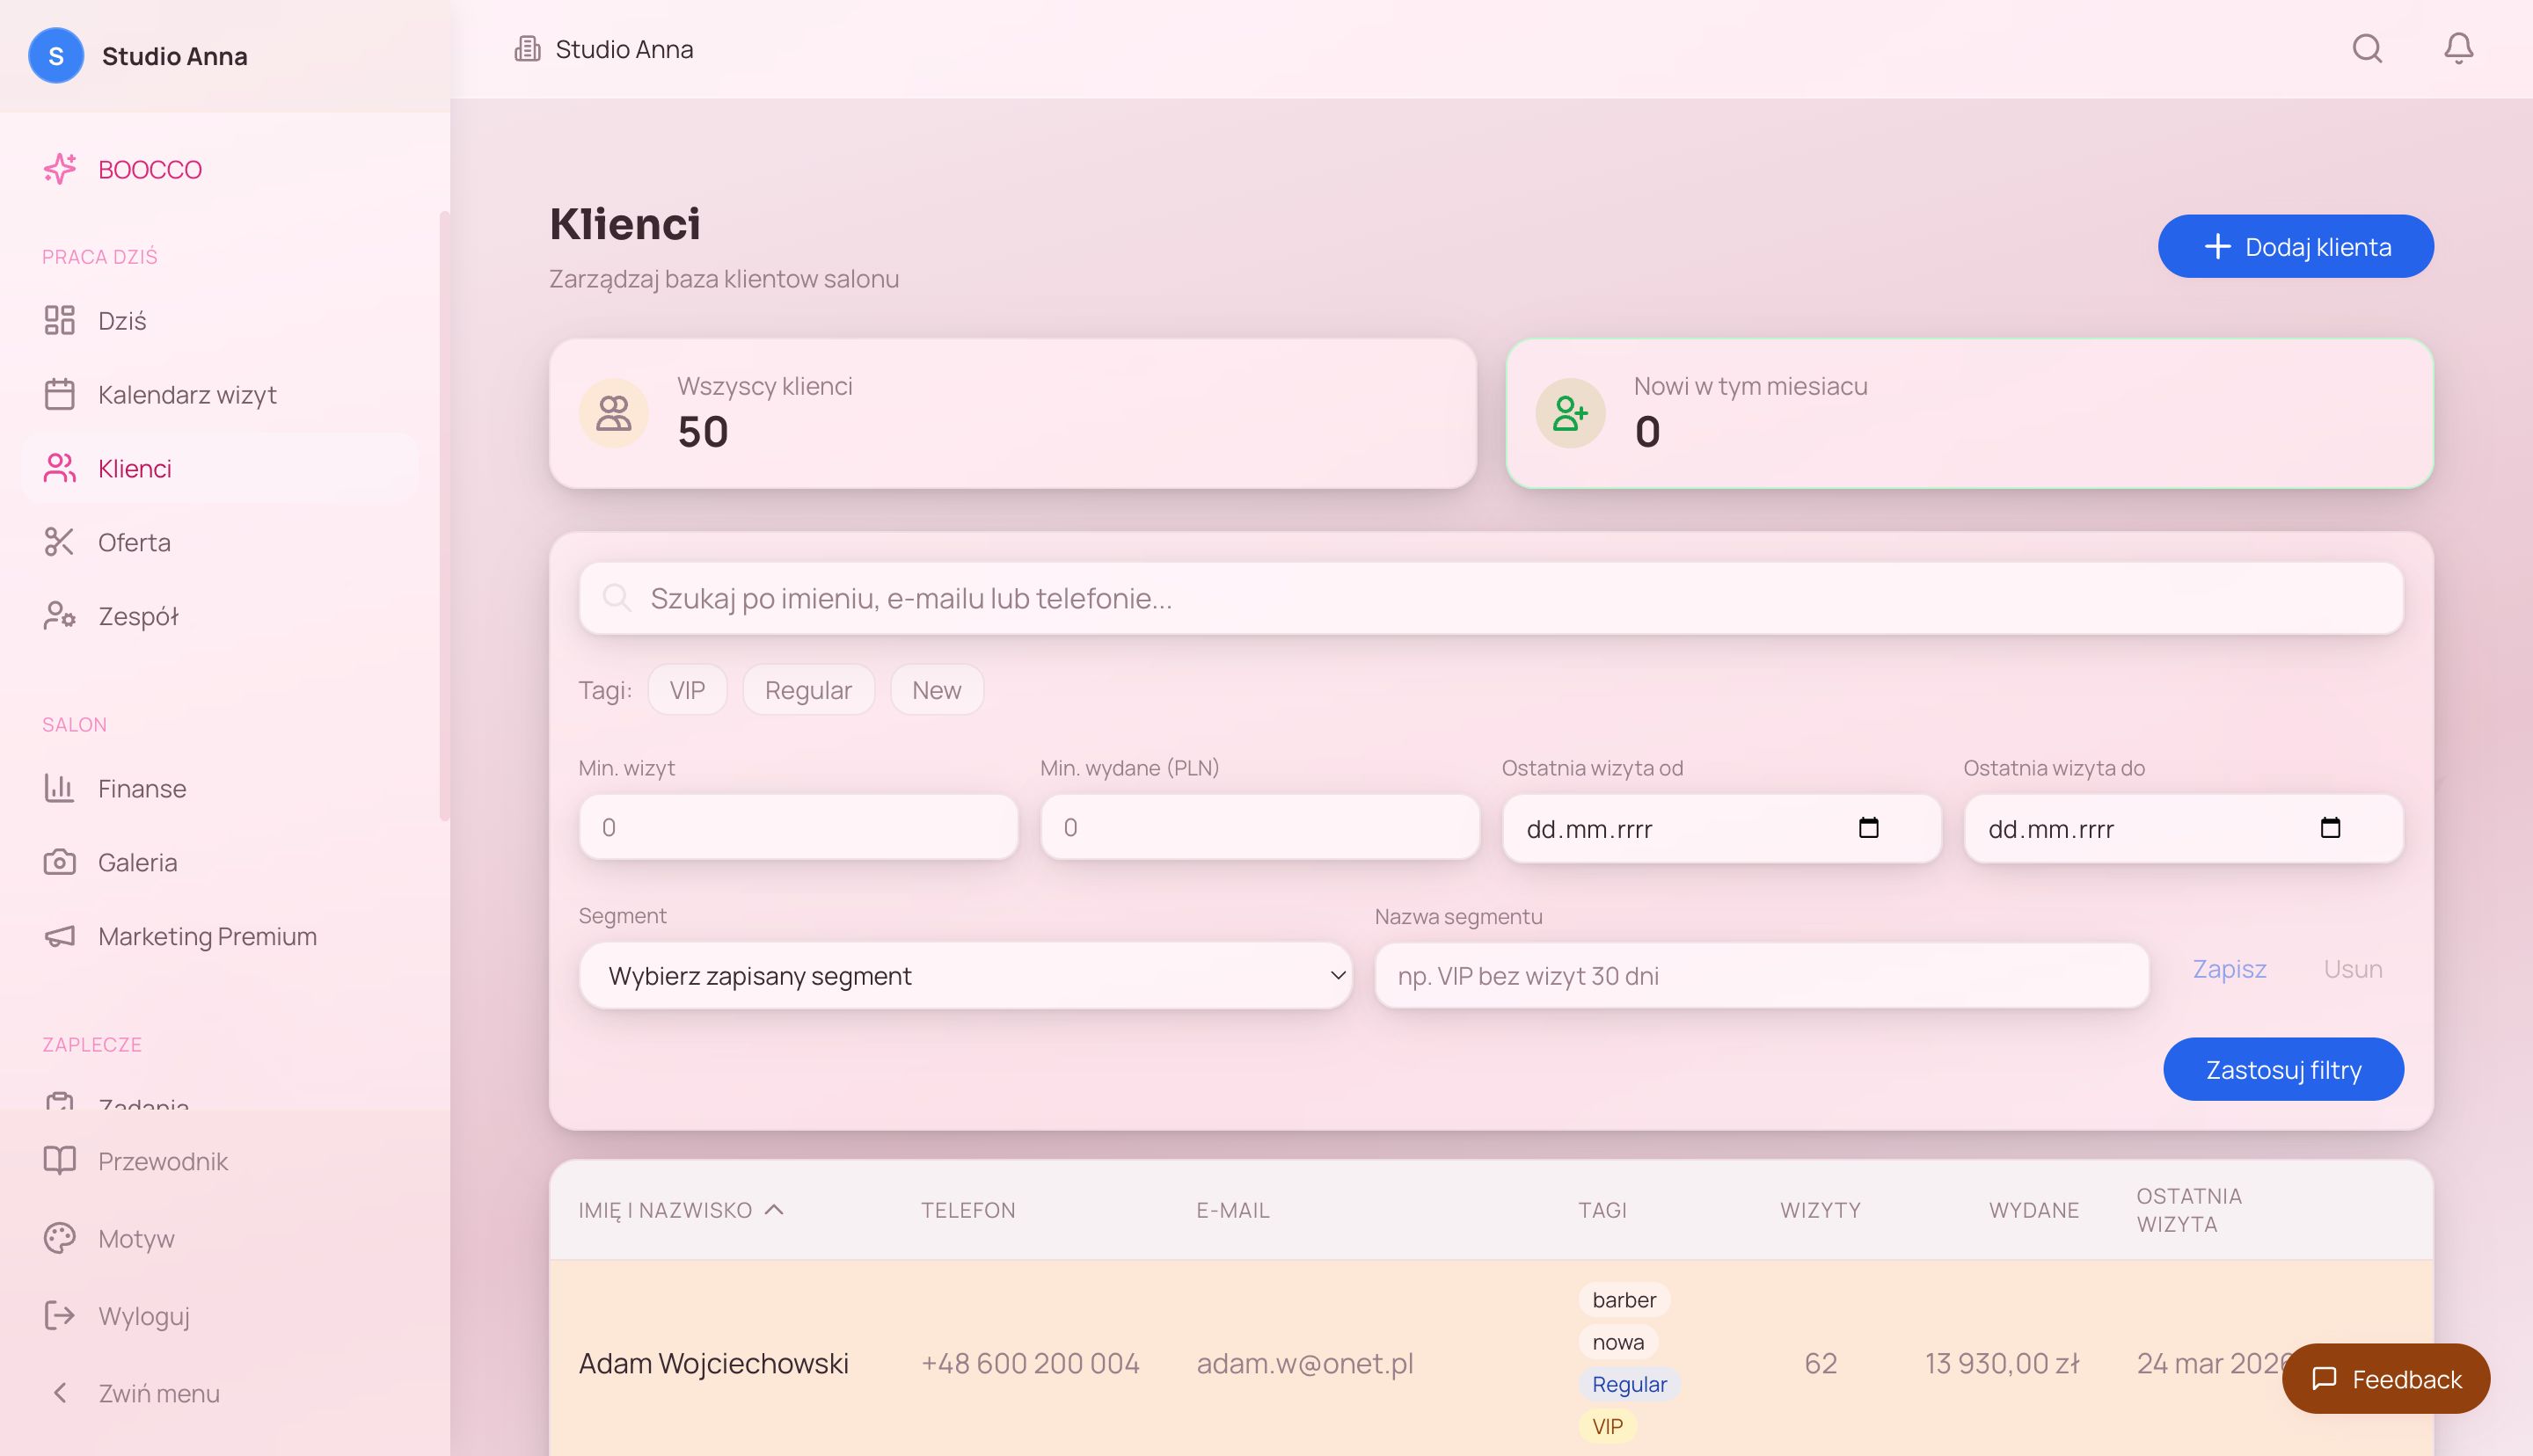The image size is (2533, 1456).
Task: Click the Motyw palette icon
Action: coord(60,1238)
